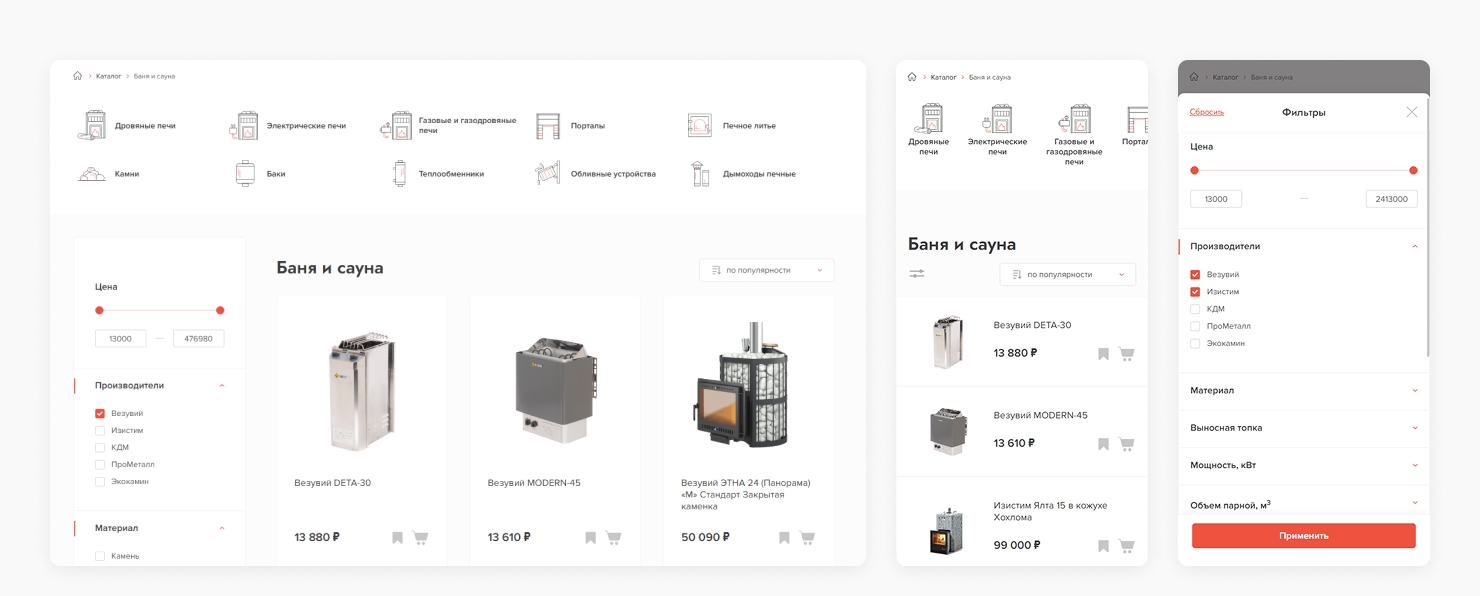Open filters via the sliders icon in mobile list
Image resolution: width=1480 pixels, height=596 pixels.
917,274
